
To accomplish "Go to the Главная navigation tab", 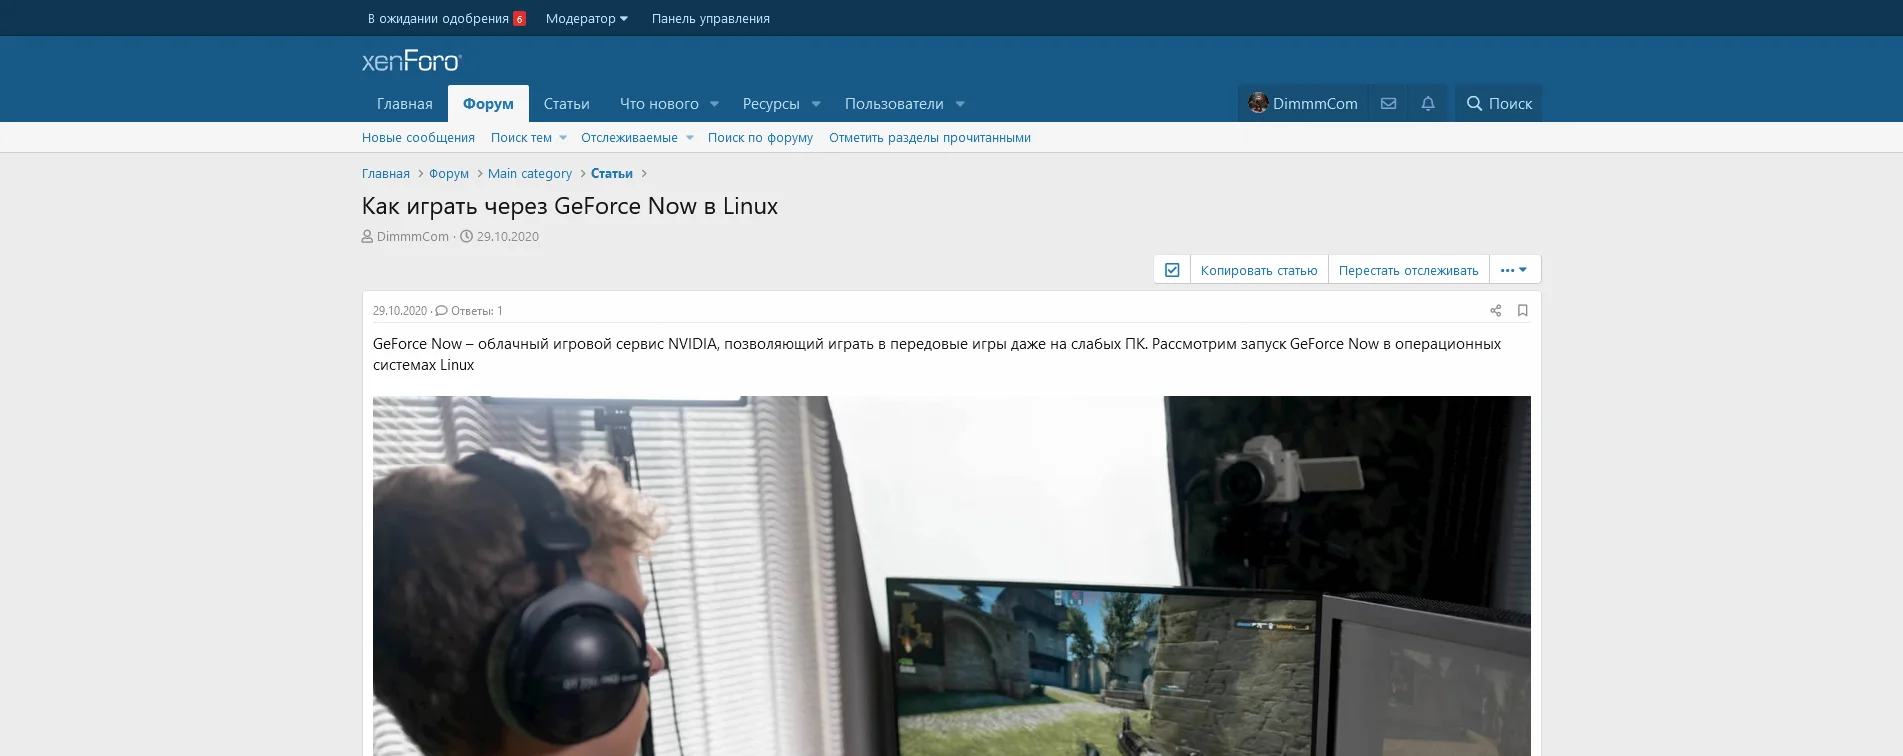I will (404, 104).
